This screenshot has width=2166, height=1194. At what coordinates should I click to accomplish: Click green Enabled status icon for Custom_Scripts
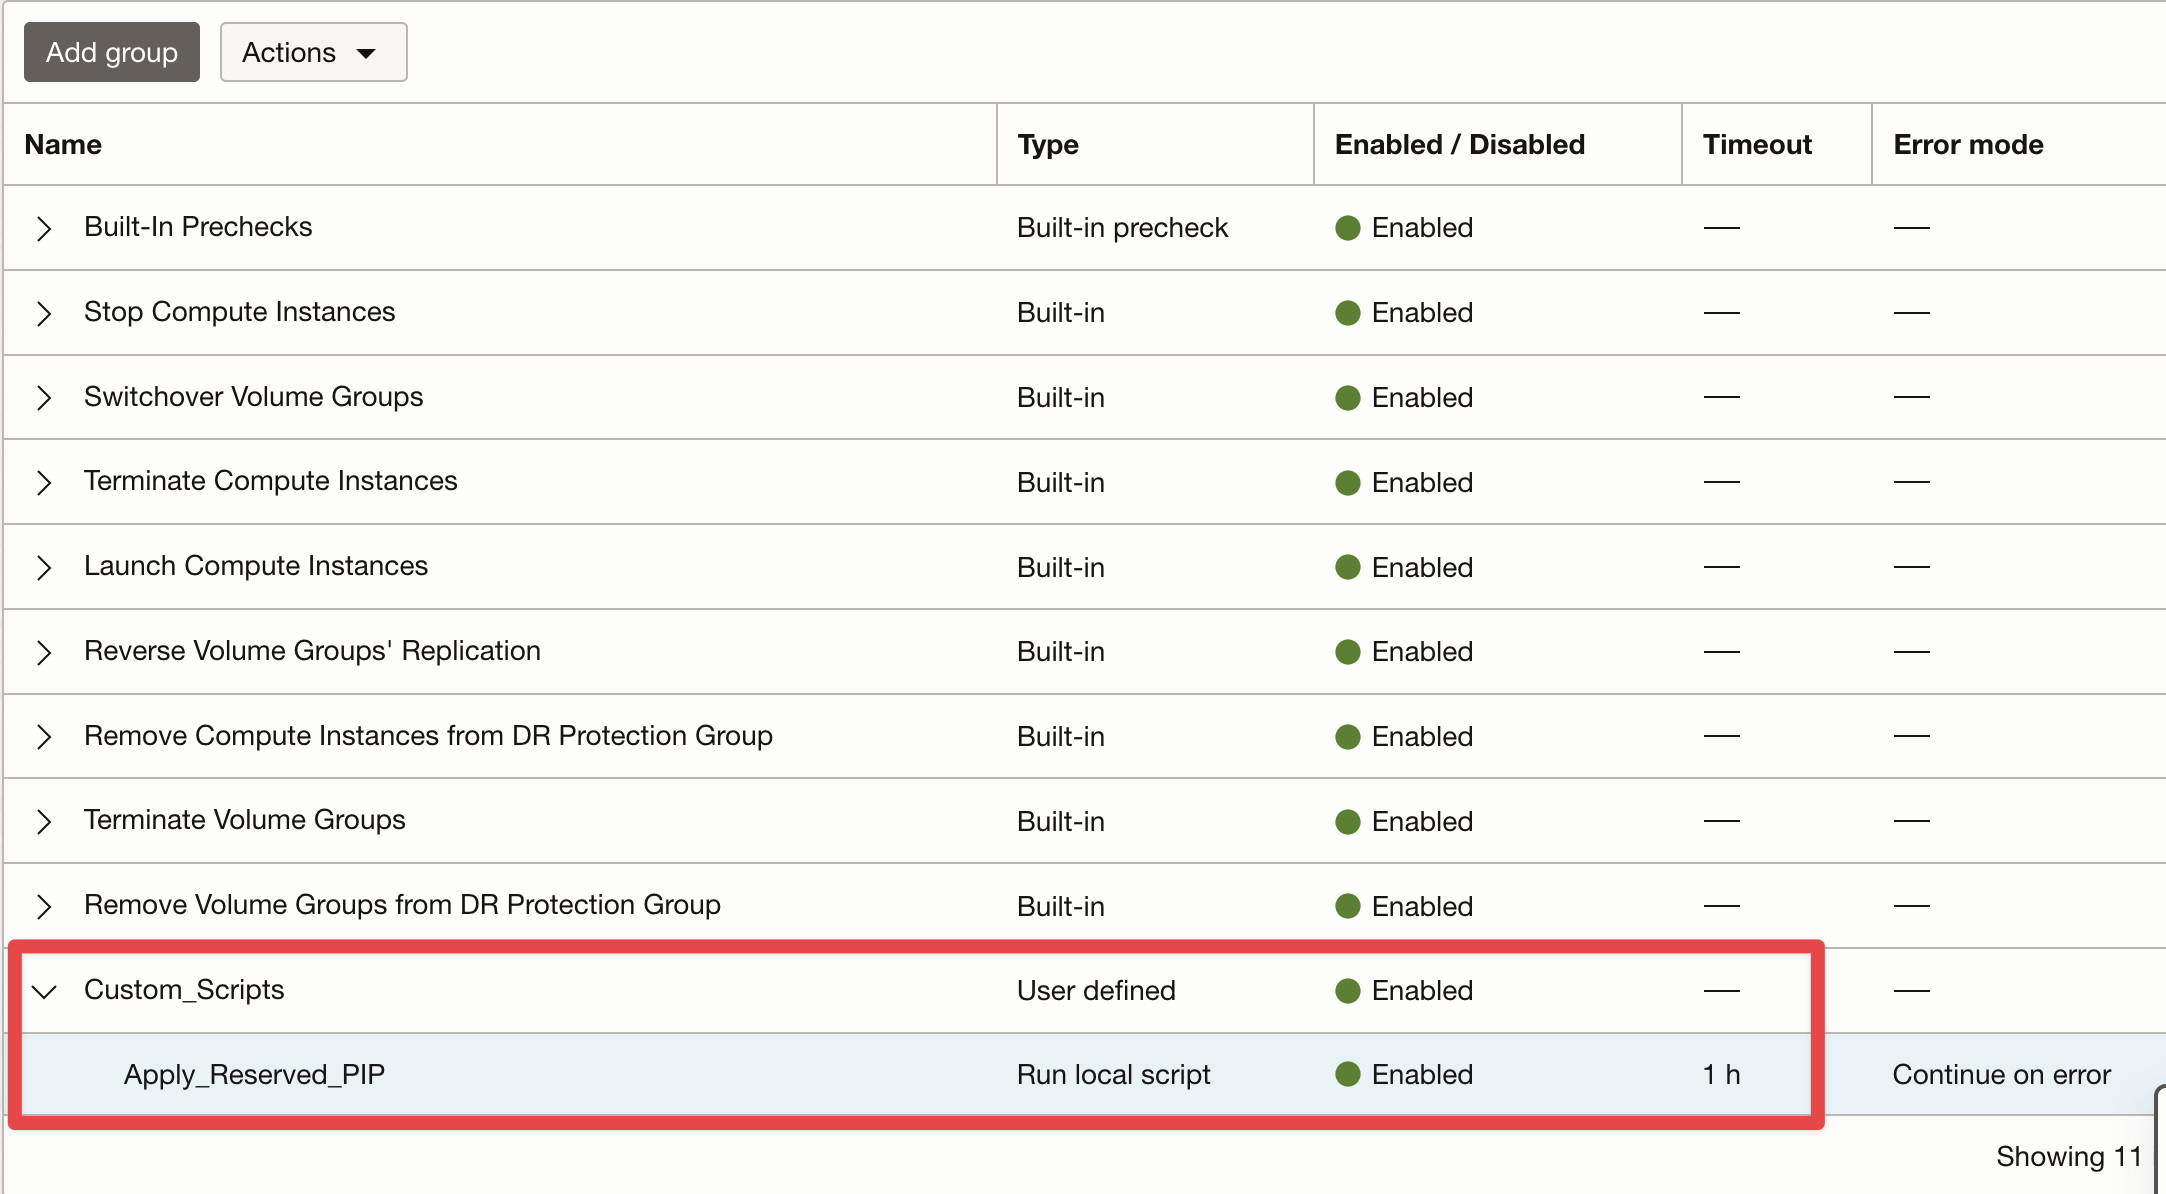click(x=1347, y=991)
